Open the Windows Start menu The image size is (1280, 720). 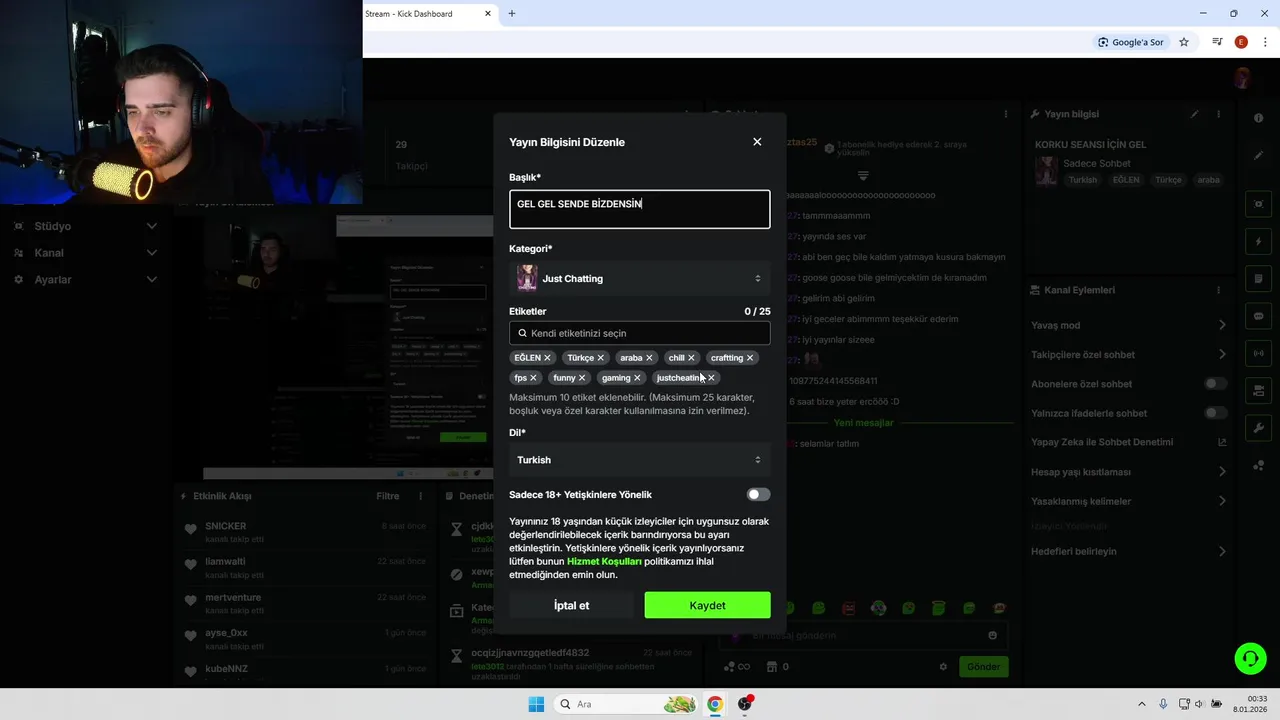point(536,704)
